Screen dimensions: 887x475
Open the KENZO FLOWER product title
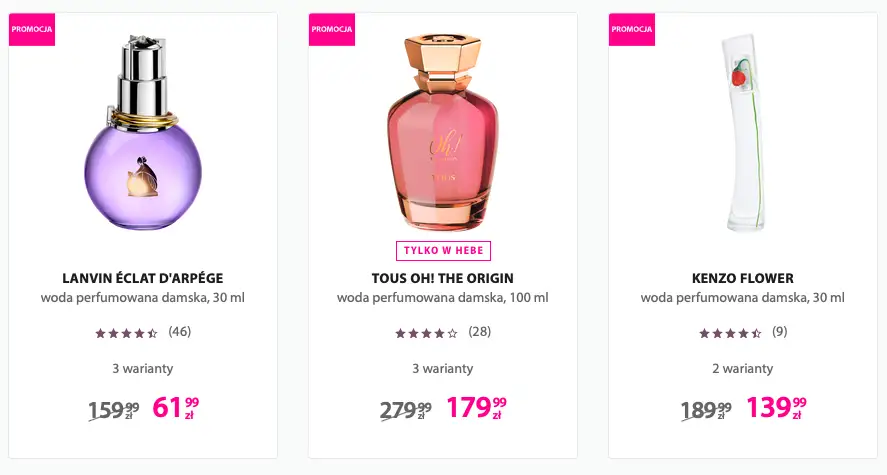pyautogui.click(x=742, y=278)
